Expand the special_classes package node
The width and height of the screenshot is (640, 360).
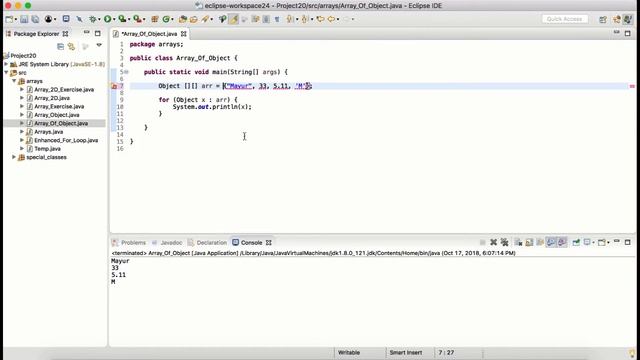click(14, 157)
